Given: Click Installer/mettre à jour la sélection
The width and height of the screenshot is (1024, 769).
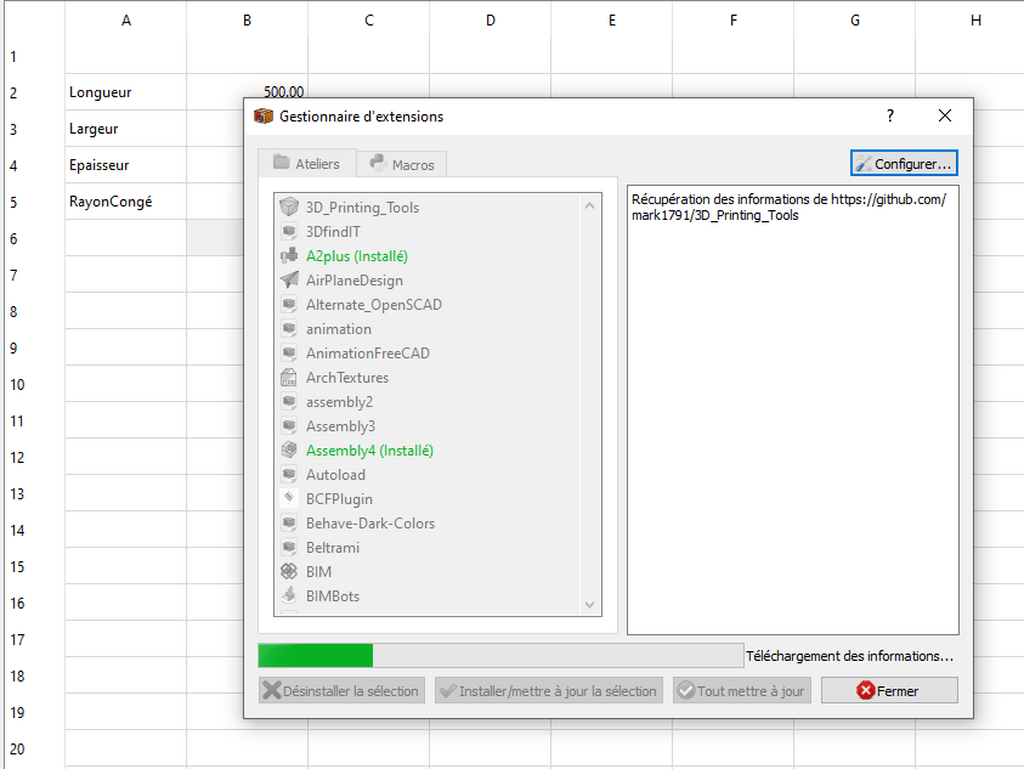Looking at the screenshot, I should click(x=549, y=691).
